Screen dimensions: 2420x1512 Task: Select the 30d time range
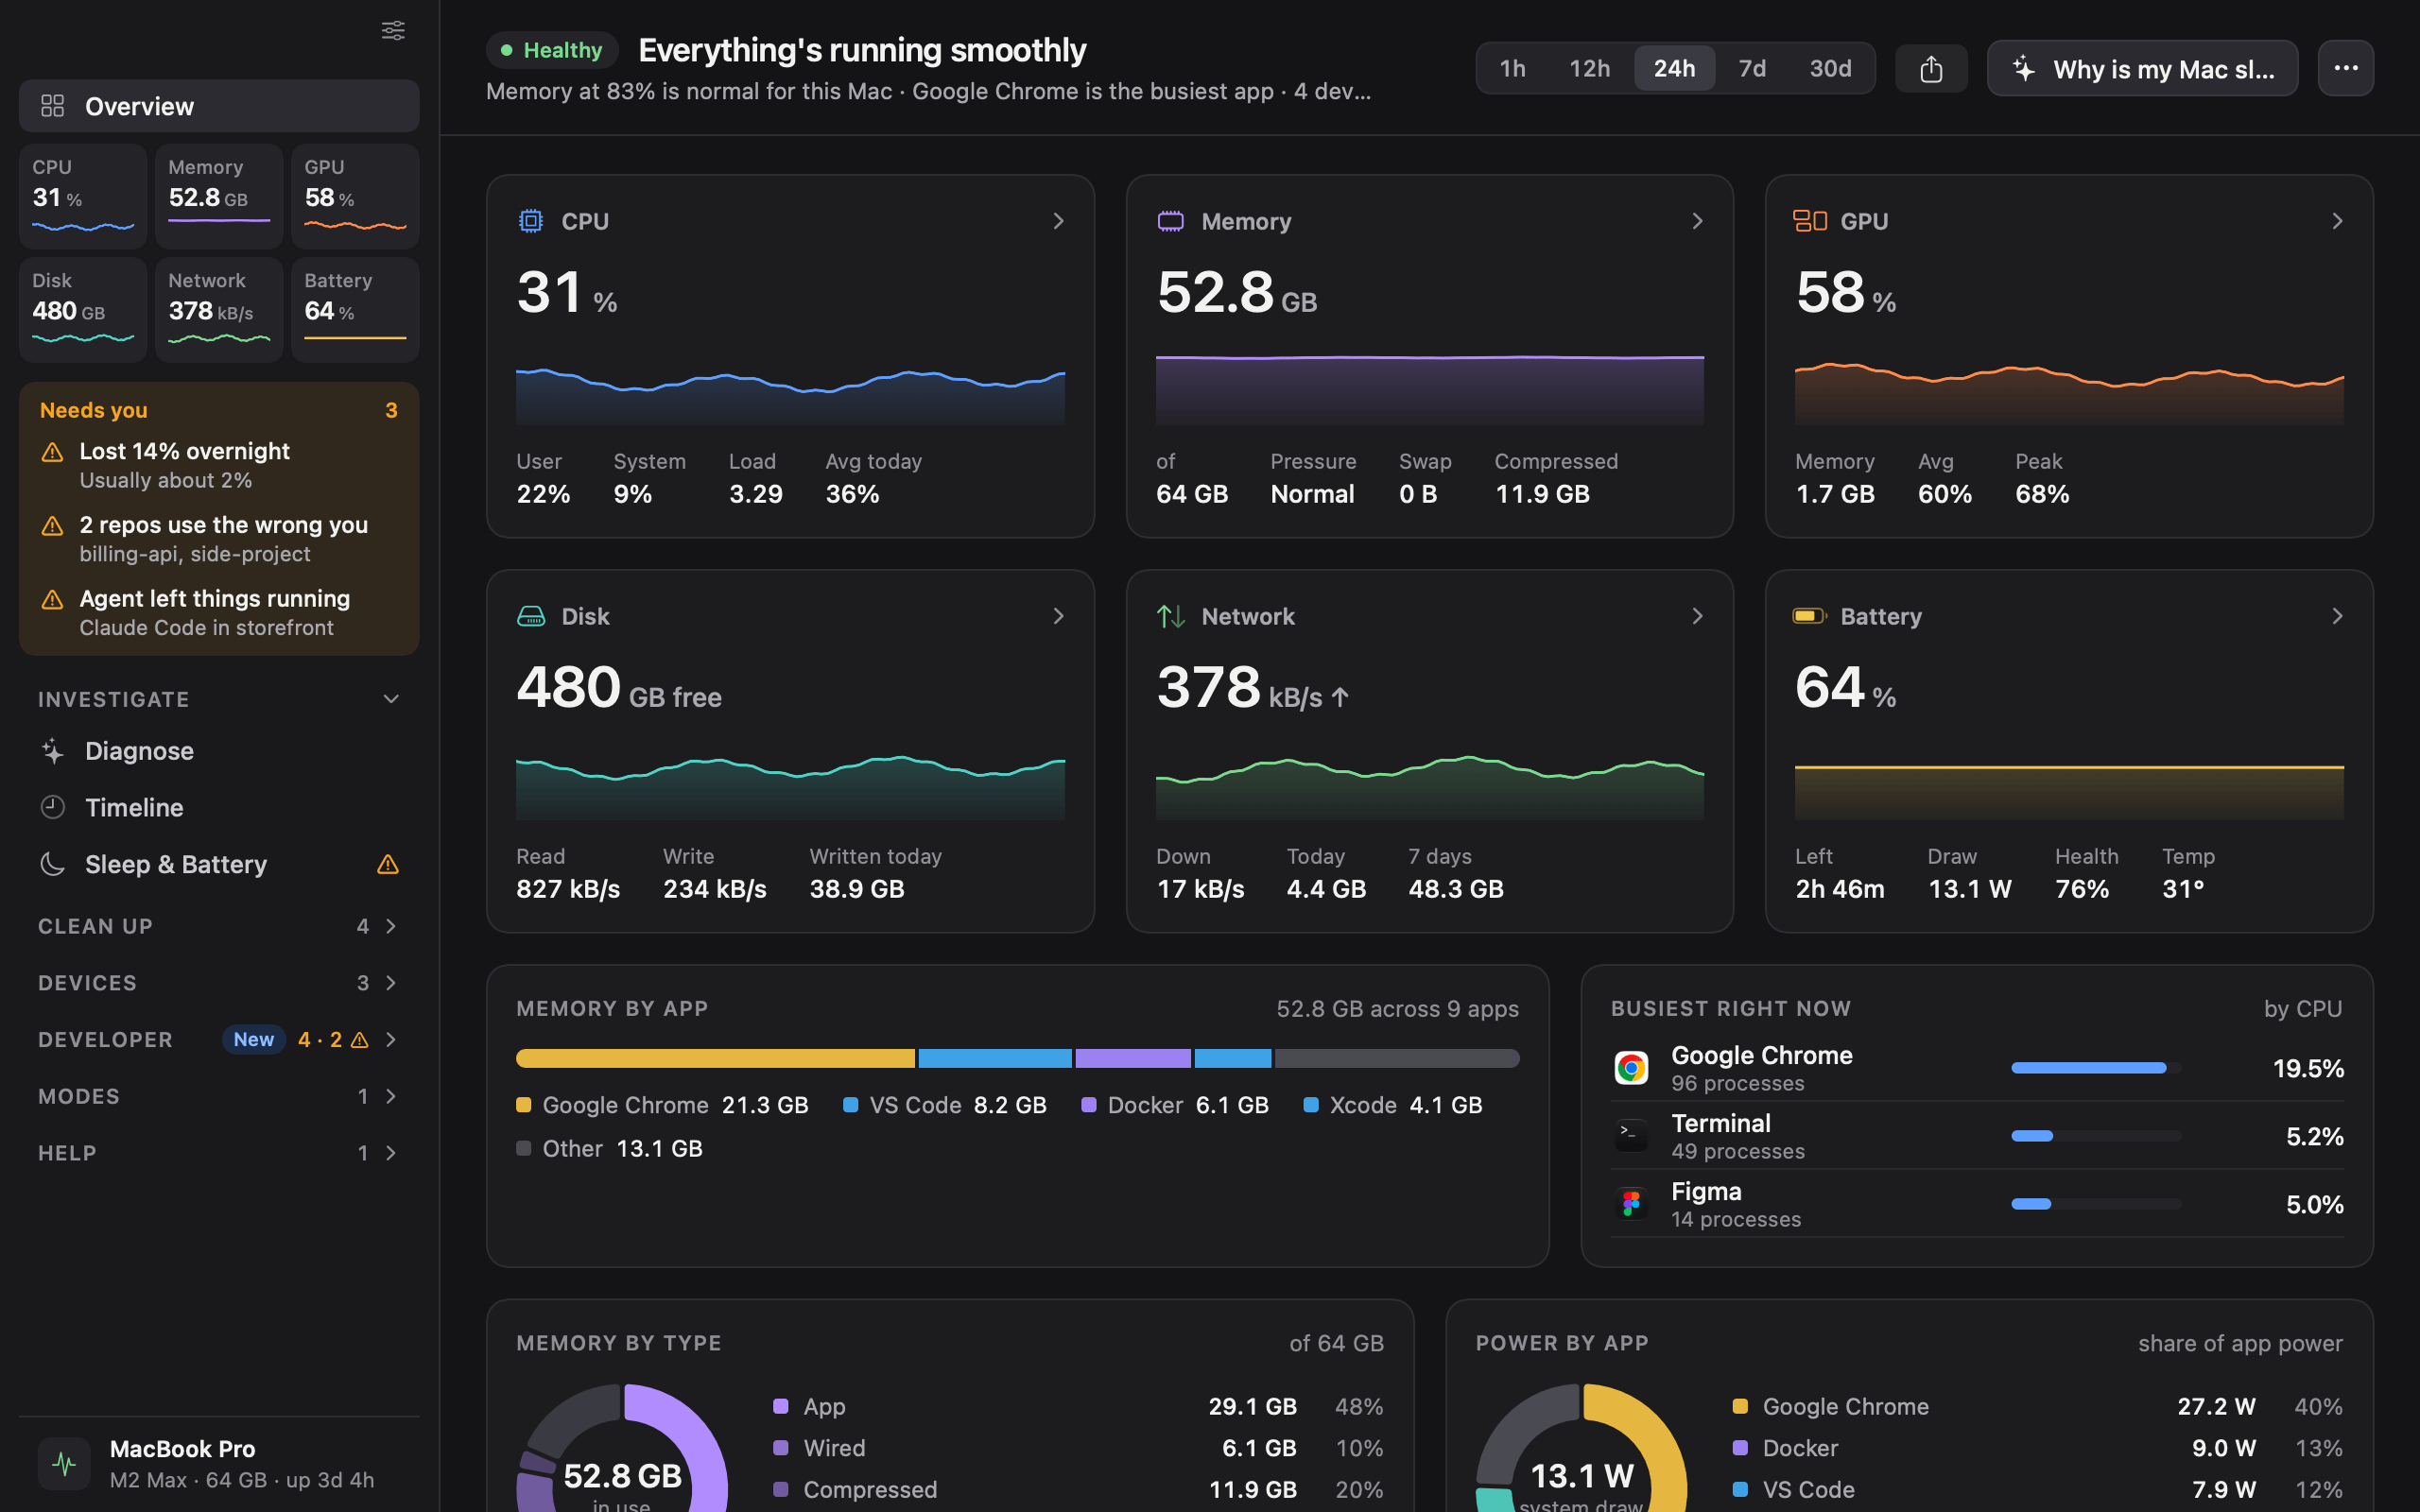point(1830,68)
